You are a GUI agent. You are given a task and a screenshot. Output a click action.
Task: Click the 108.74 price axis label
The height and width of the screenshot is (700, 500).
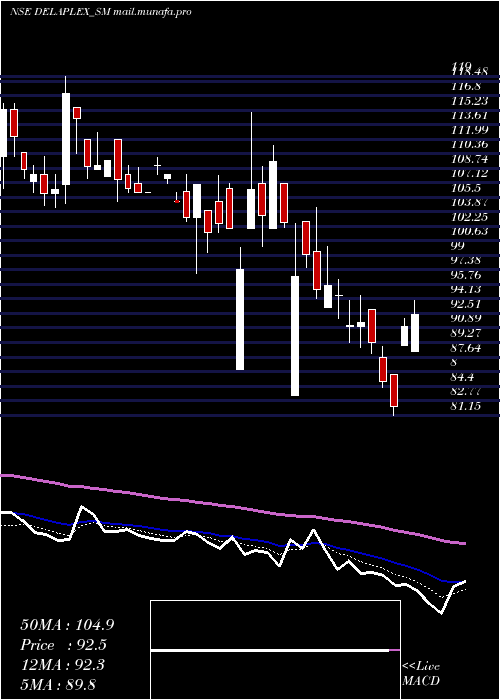click(470, 159)
